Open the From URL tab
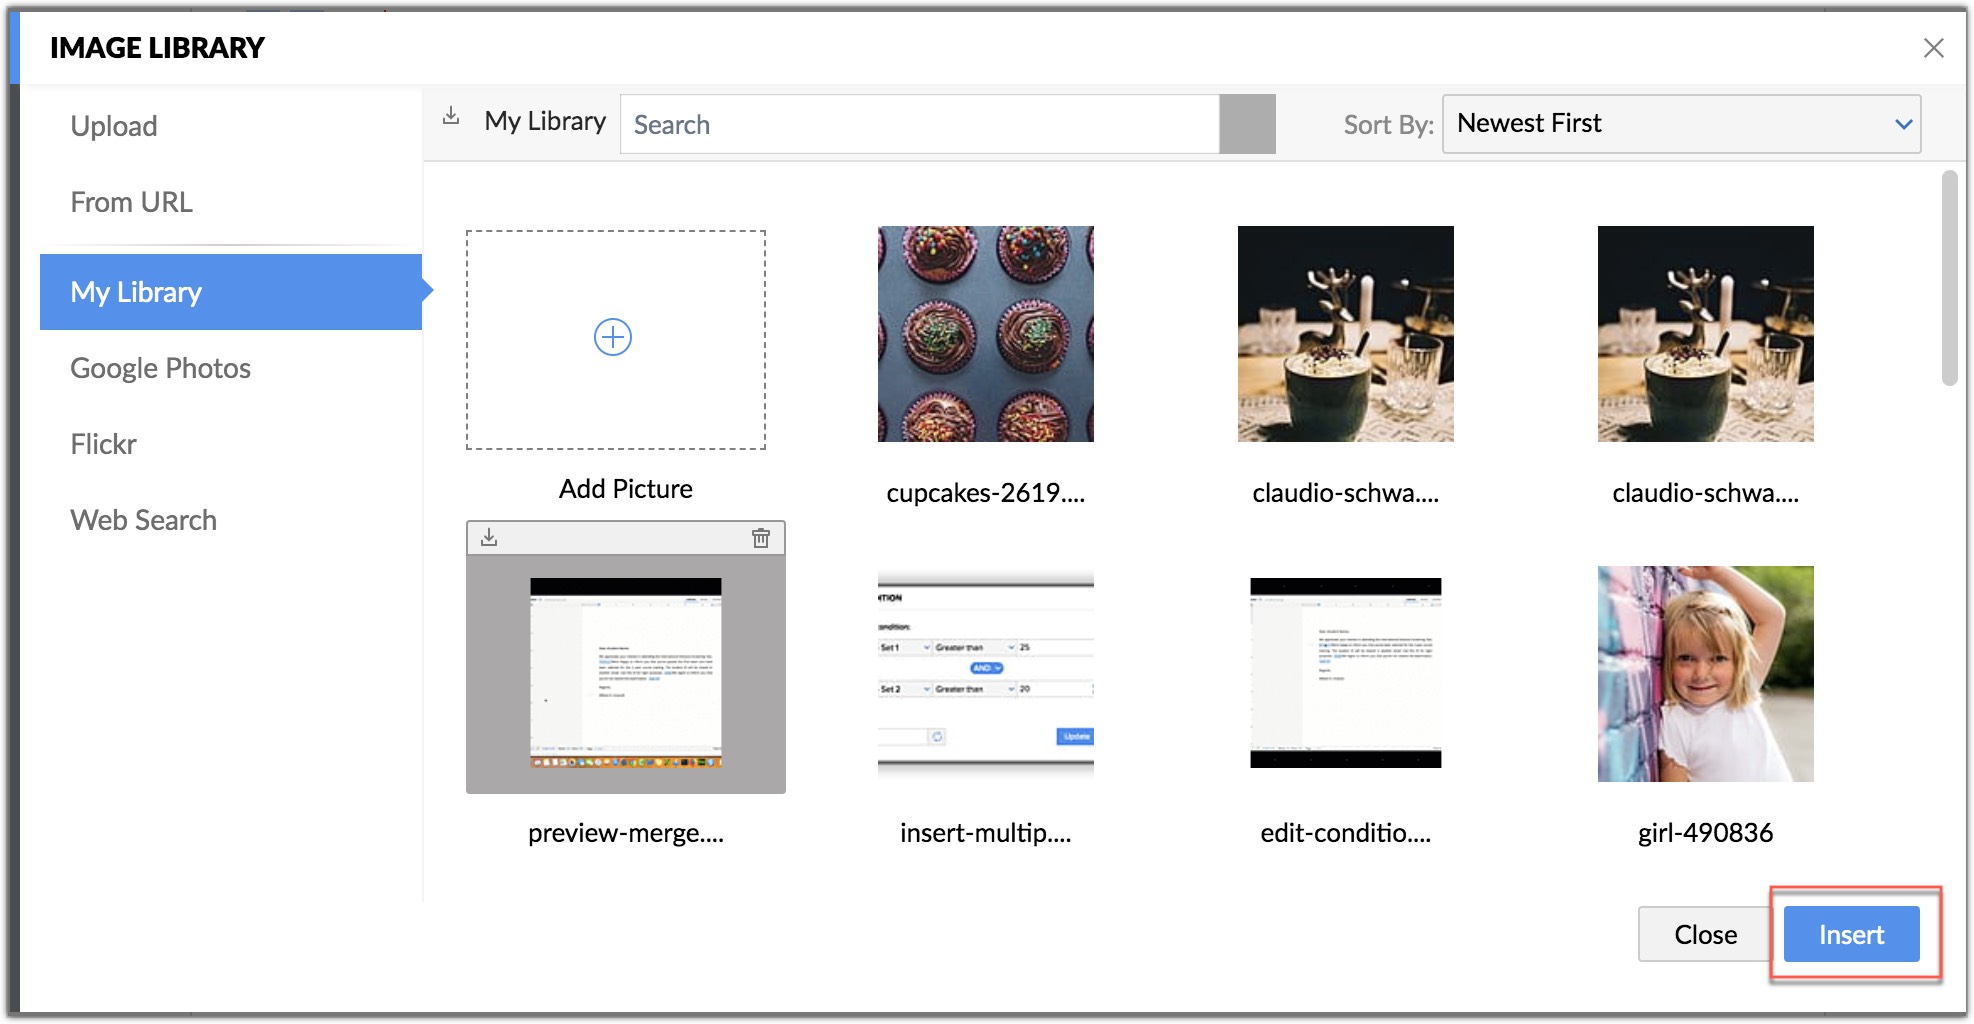Image resolution: width=1974 pixels, height=1024 pixels. pyautogui.click(x=131, y=202)
